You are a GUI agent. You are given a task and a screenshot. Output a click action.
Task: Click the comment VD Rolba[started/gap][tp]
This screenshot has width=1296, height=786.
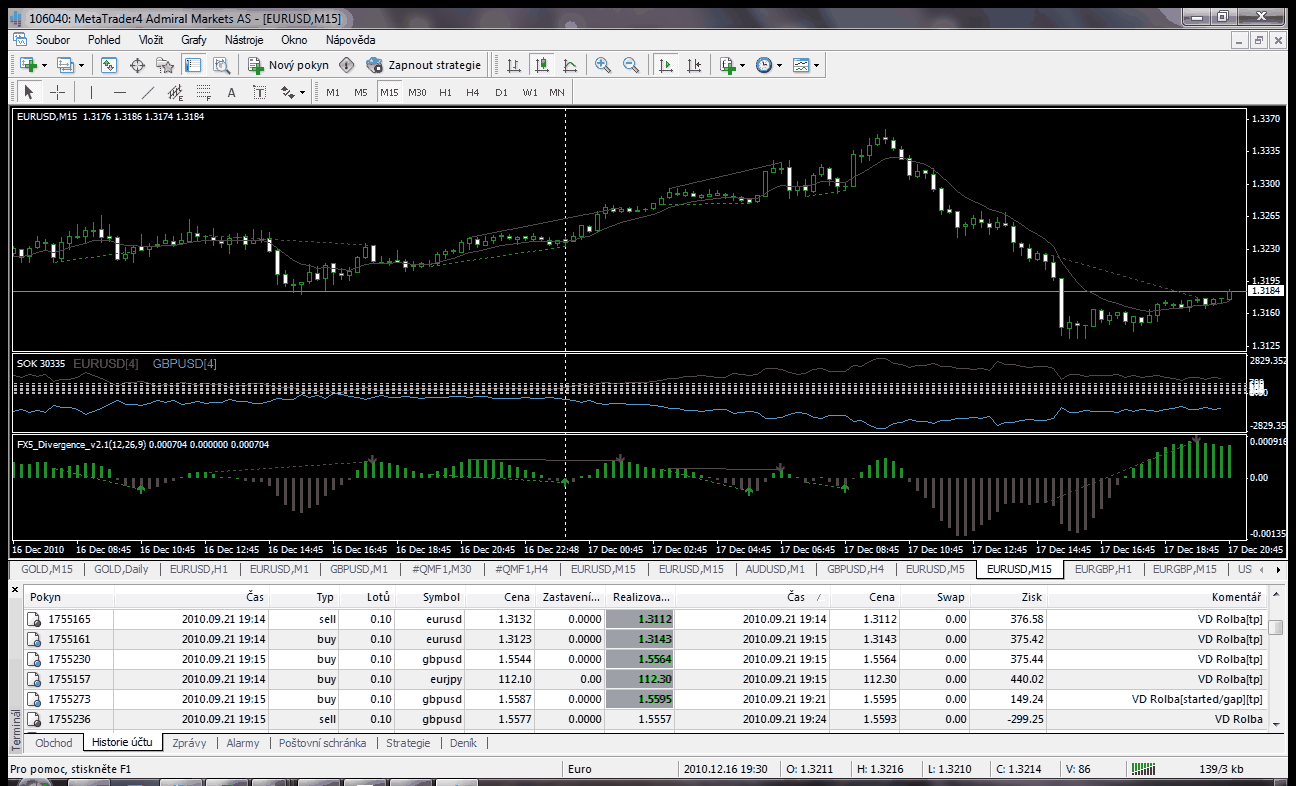pos(1197,699)
